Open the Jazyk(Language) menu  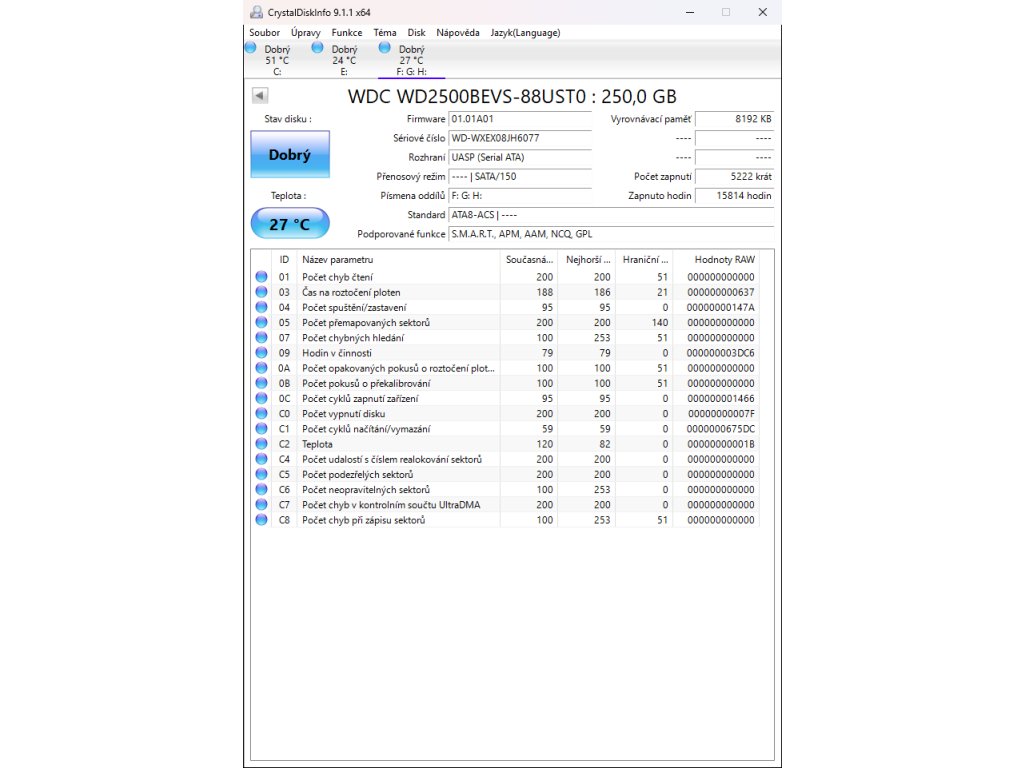525,33
